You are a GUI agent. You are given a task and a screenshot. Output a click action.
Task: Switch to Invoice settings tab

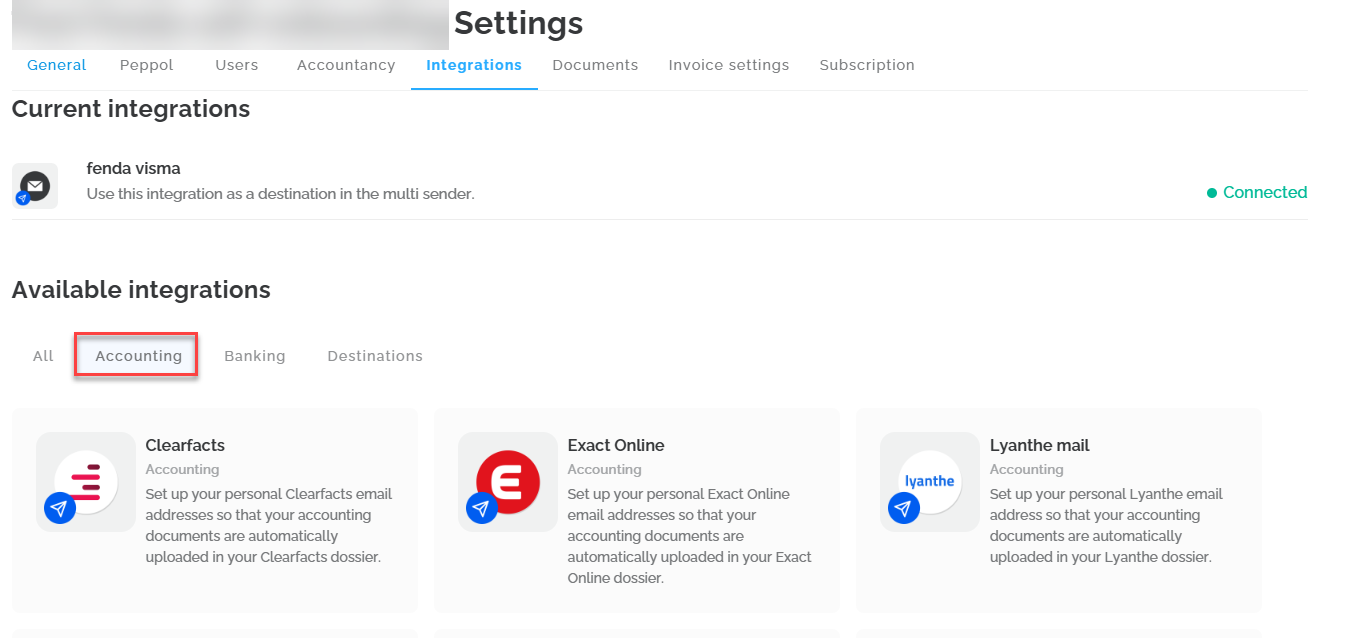(729, 65)
